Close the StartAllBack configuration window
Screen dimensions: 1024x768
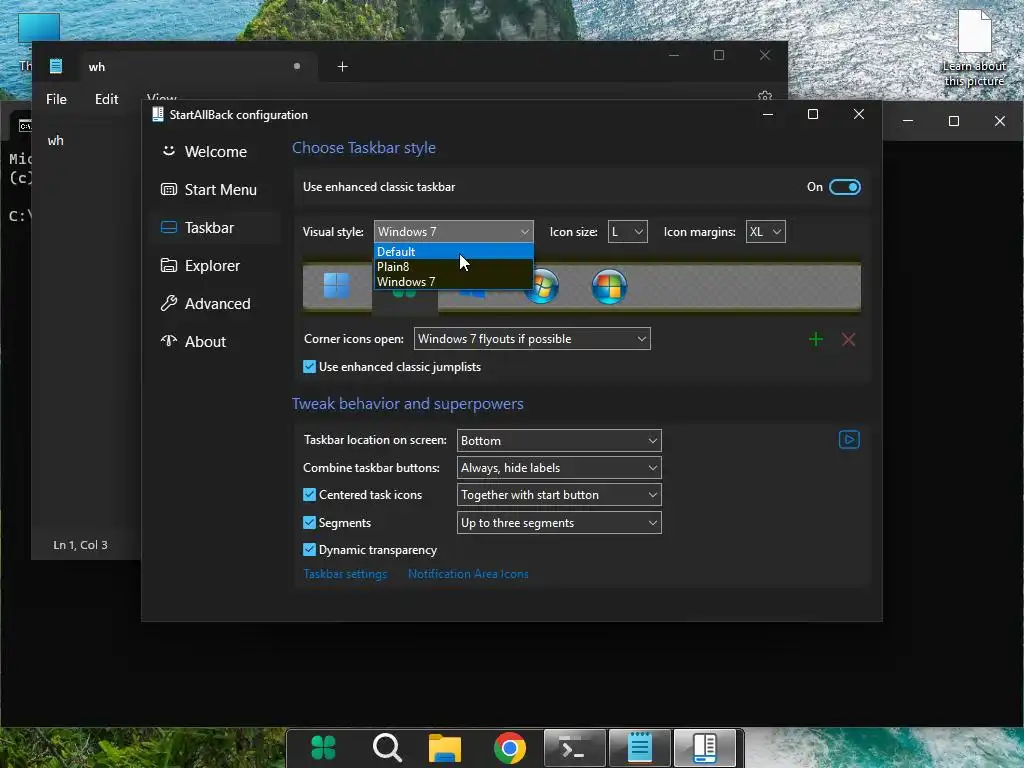(859, 114)
